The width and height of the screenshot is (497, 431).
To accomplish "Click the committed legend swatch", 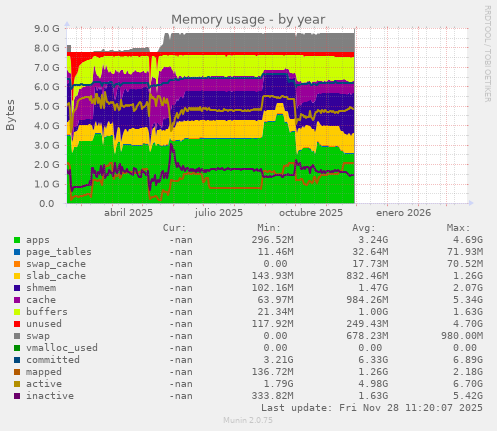I will [x=17, y=360].
